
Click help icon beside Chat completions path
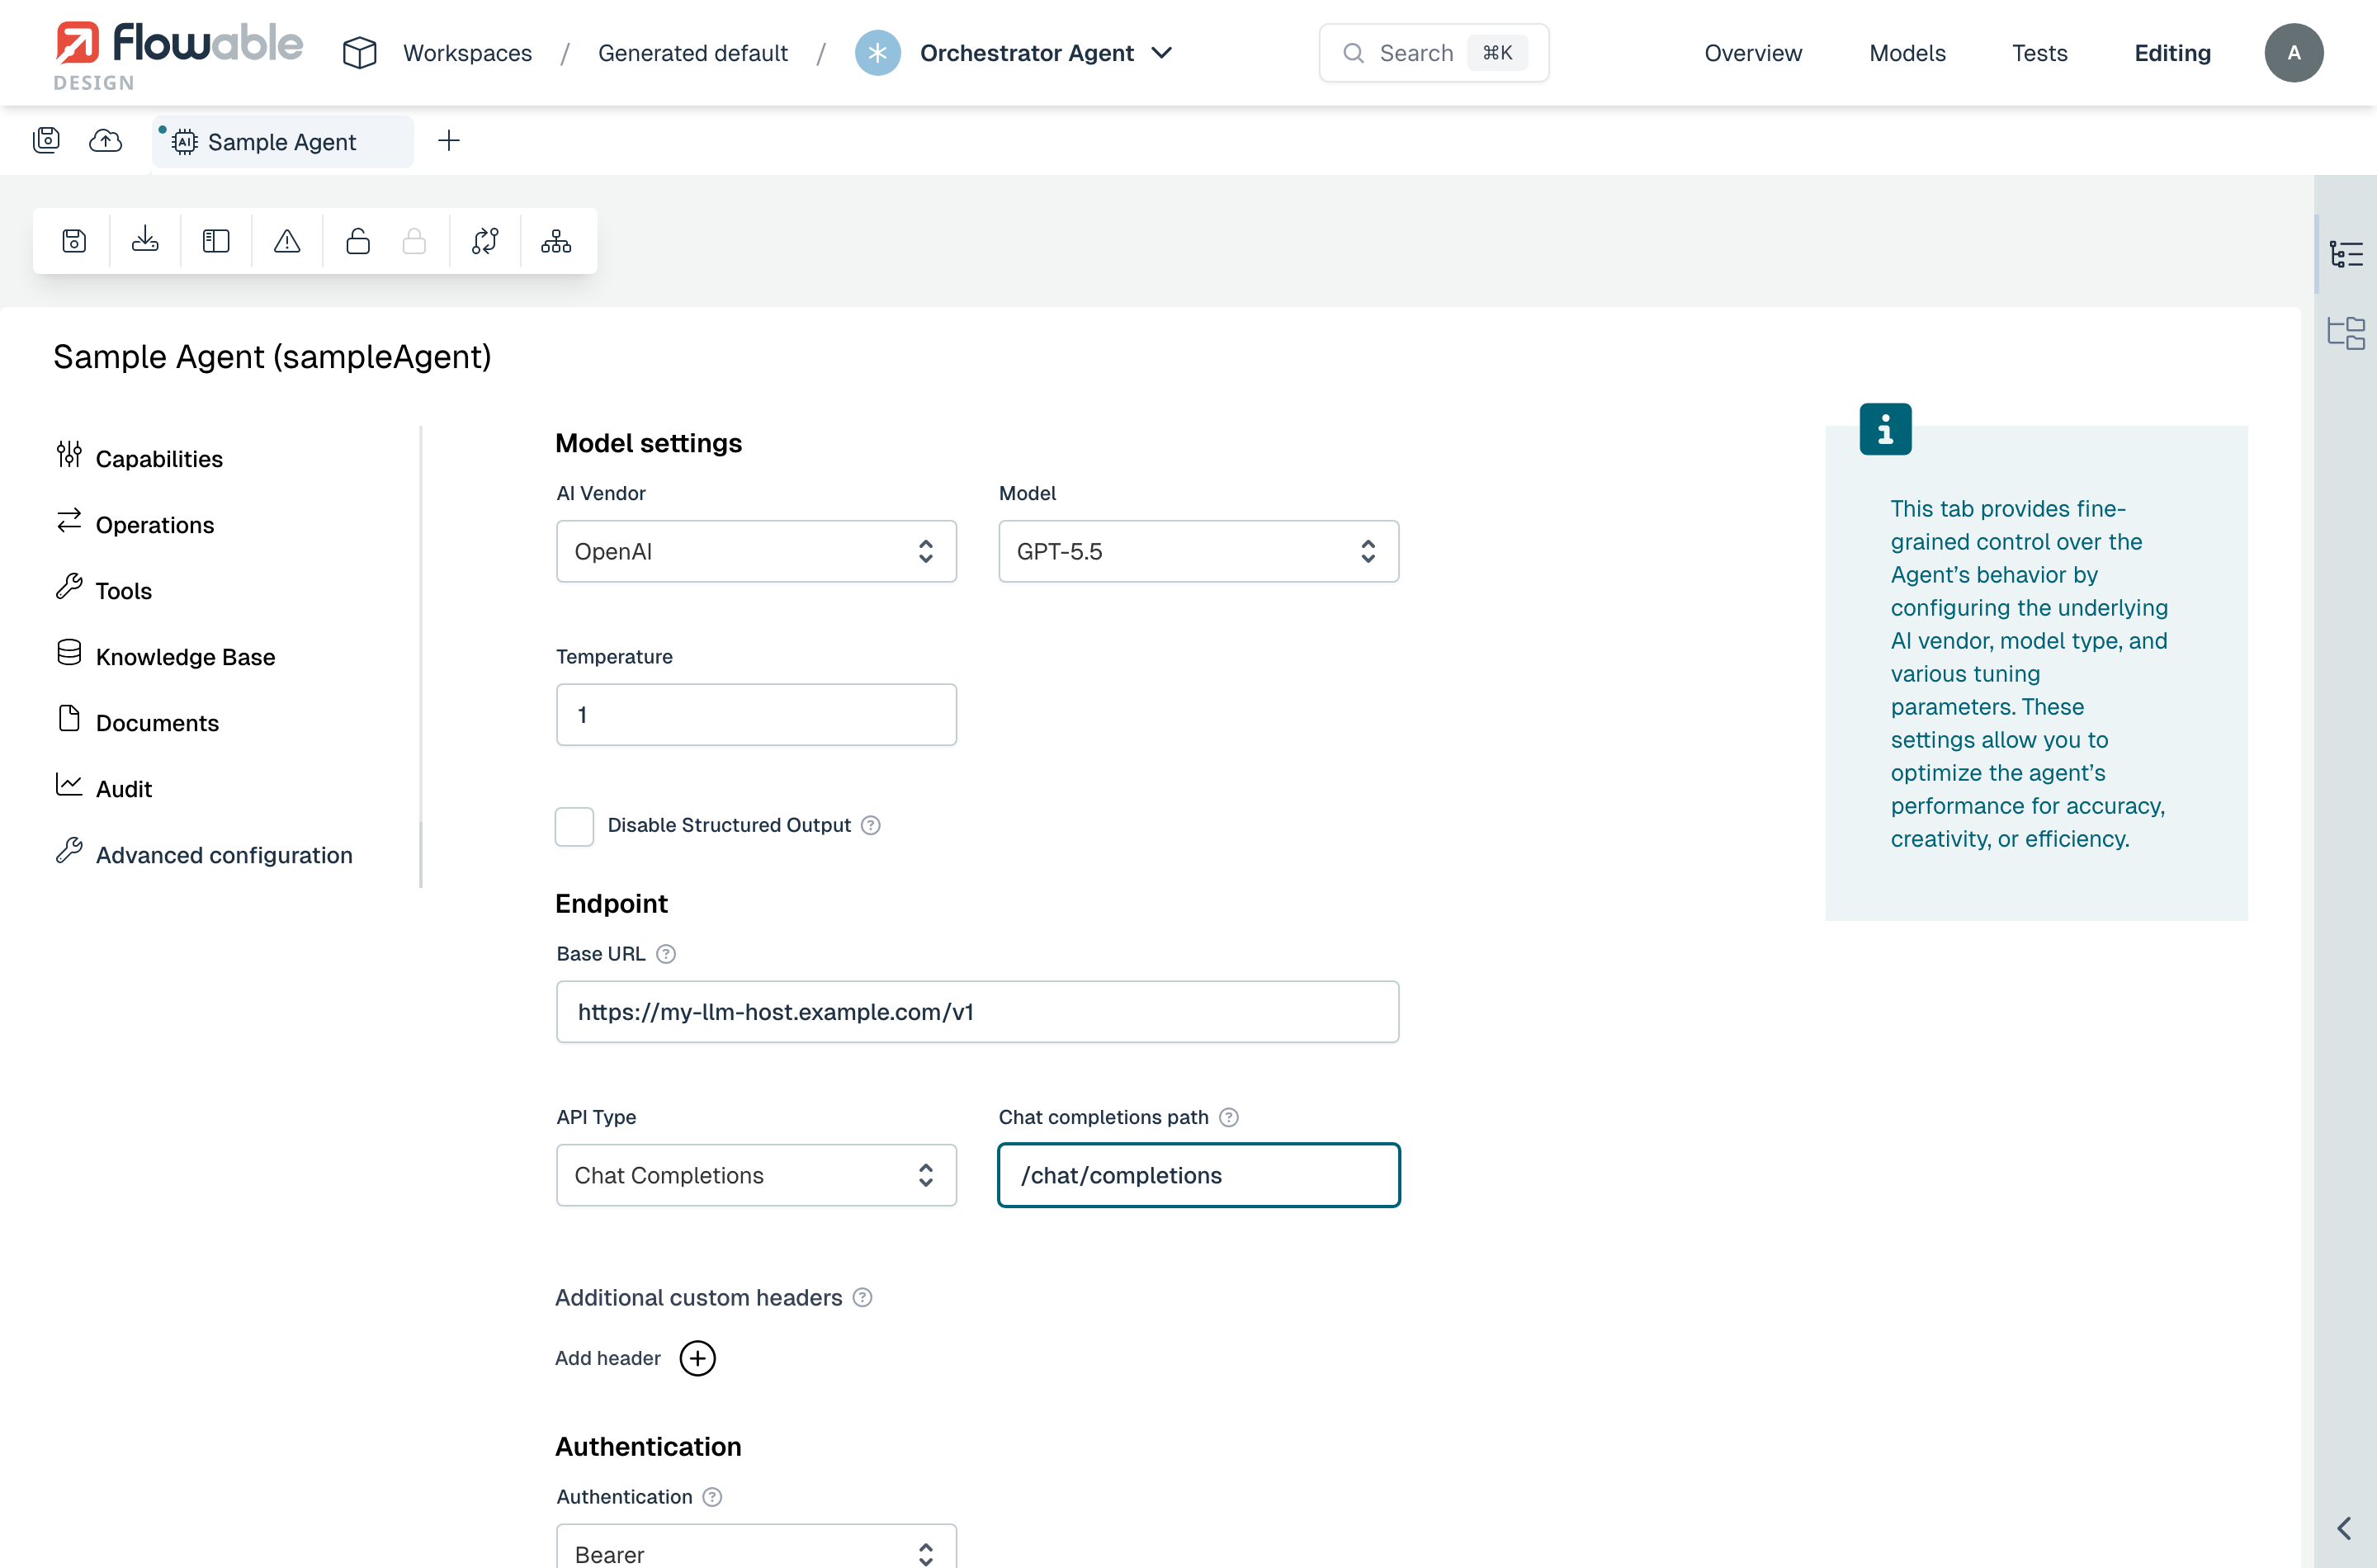(x=1229, y=1117)
